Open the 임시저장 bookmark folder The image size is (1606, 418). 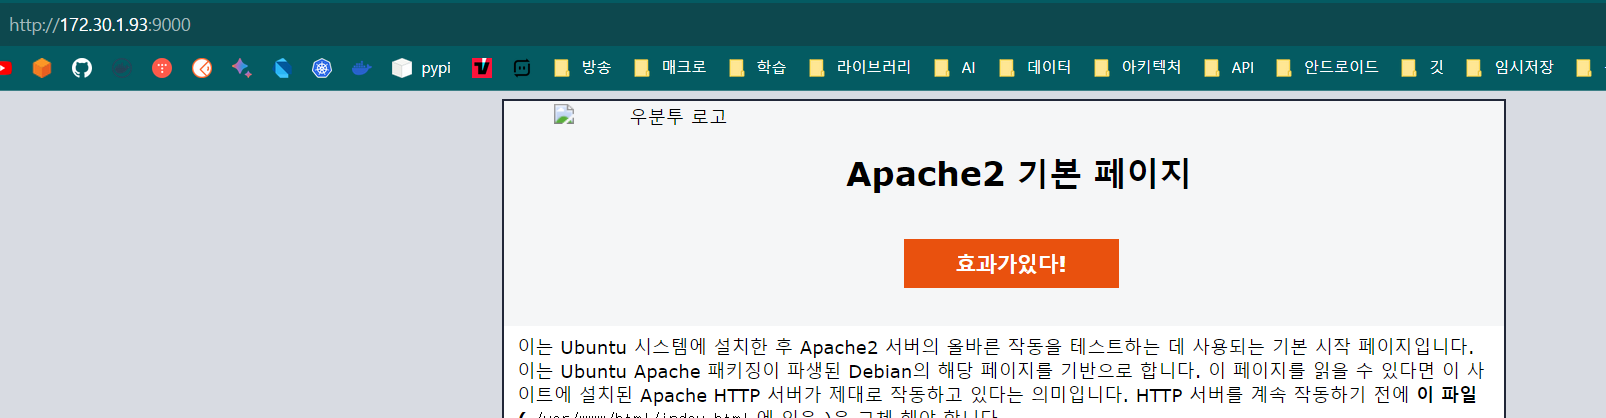(x=1510, y=68)
